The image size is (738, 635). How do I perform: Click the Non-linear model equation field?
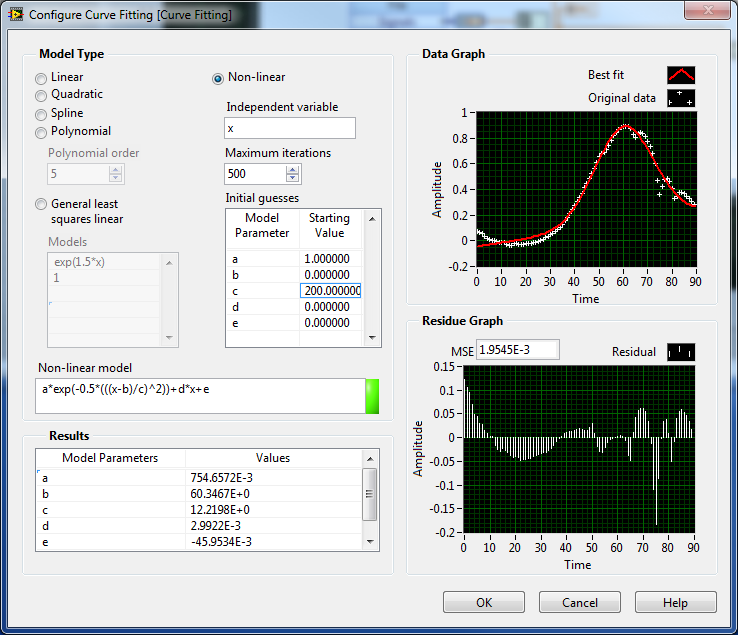(x=201, y=396)
